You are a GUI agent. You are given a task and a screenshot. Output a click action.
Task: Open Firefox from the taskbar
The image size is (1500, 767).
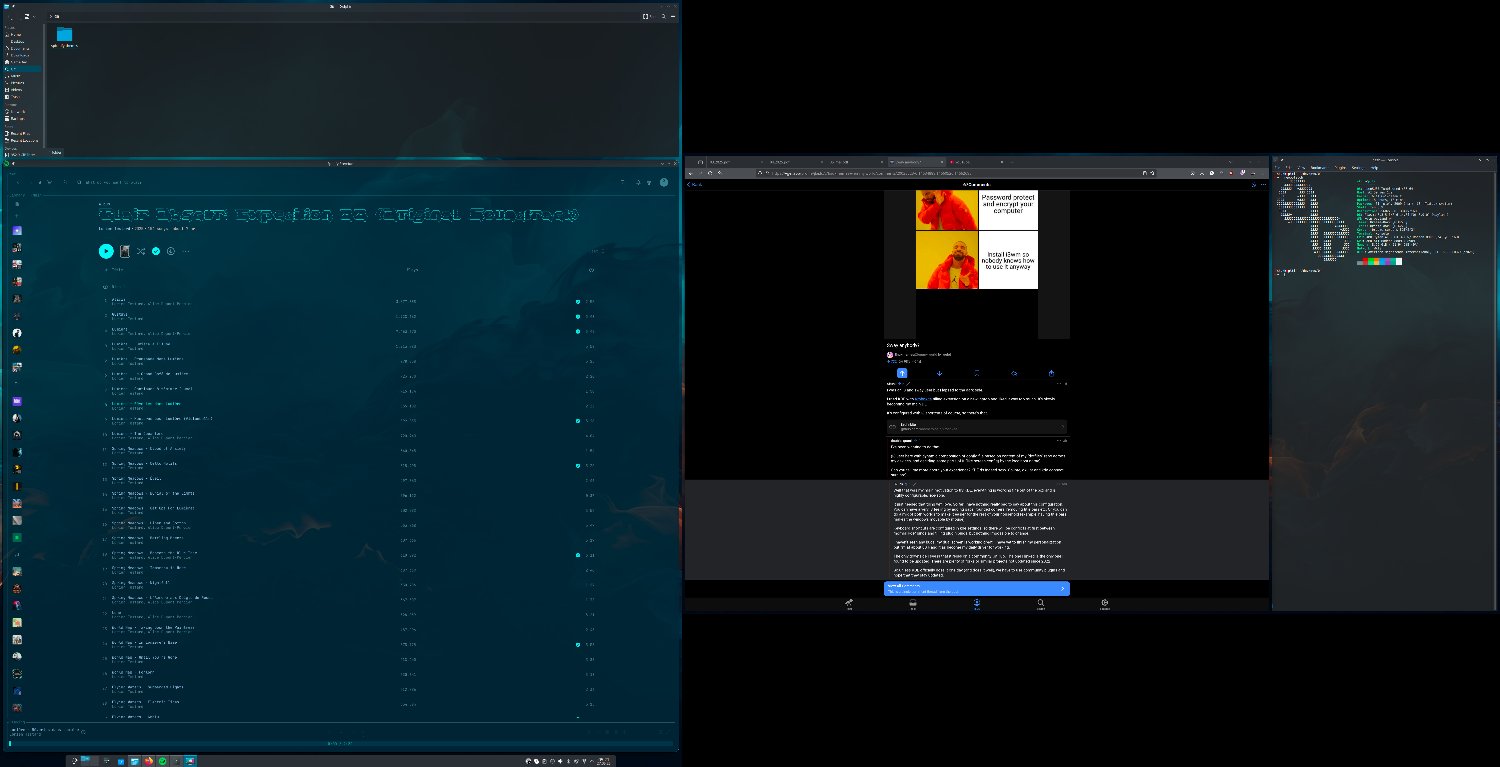pos(148,761)
